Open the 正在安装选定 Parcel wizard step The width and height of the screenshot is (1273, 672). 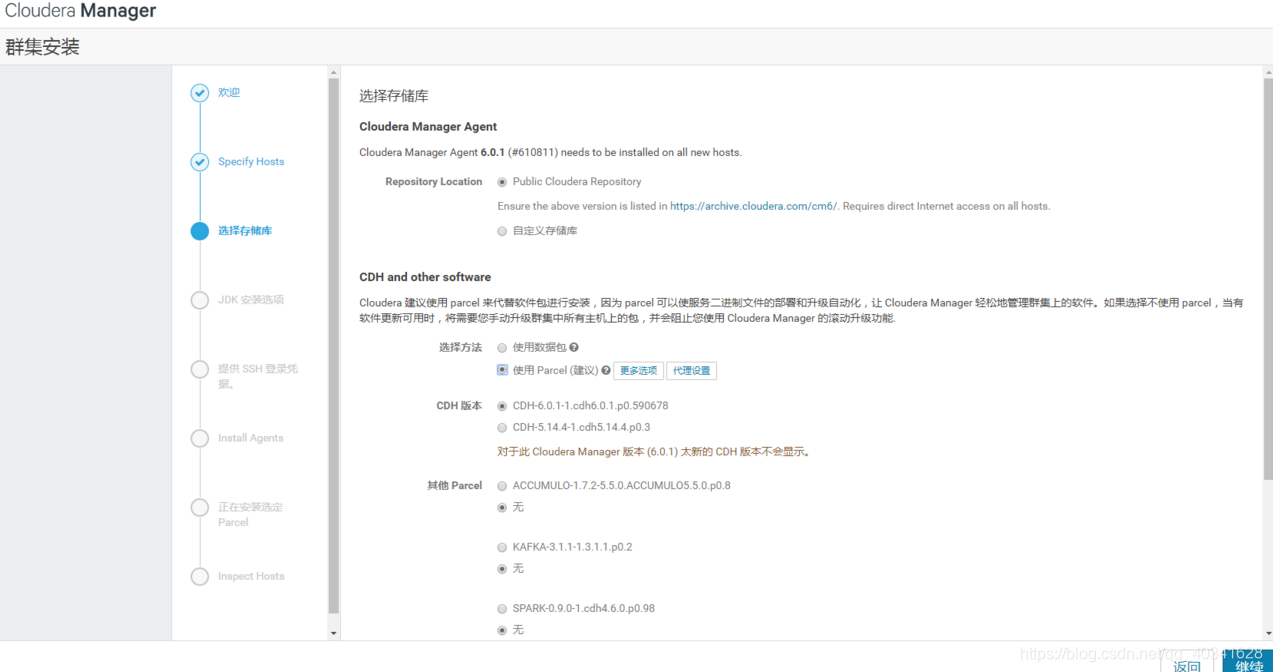tap(250, 514)
